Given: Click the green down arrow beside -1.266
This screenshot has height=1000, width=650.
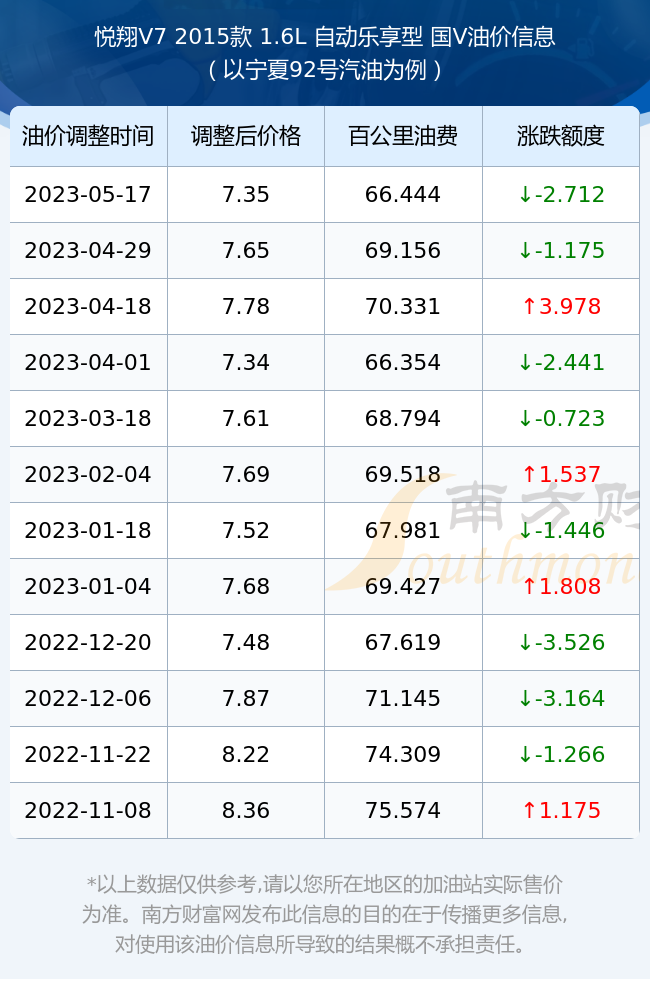Looking at the screenshot, I should tap(525, 754).
